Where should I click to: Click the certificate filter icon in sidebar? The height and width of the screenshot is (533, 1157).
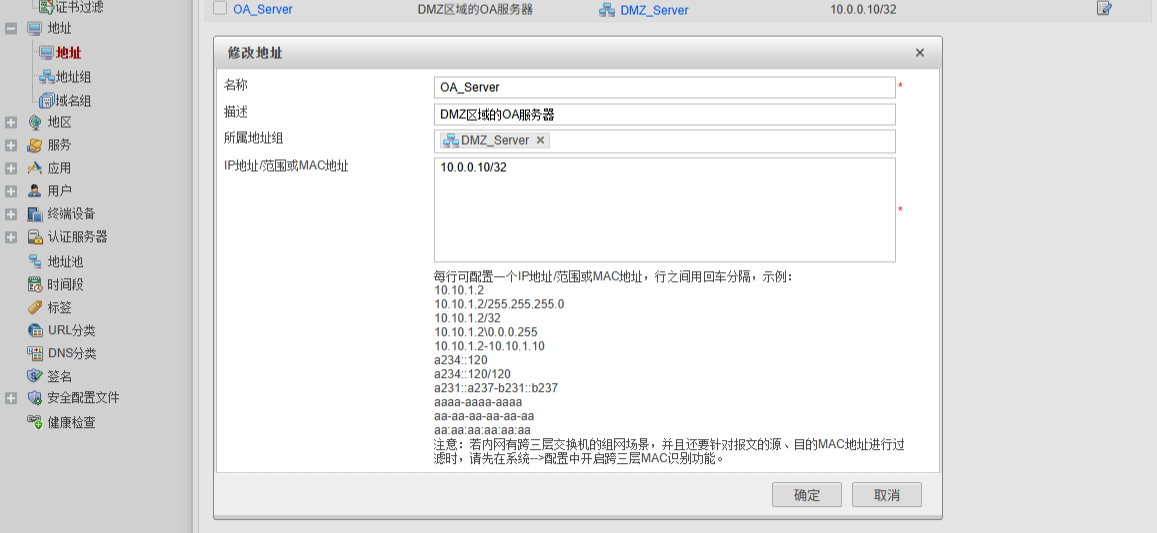[x=46, y=7]
